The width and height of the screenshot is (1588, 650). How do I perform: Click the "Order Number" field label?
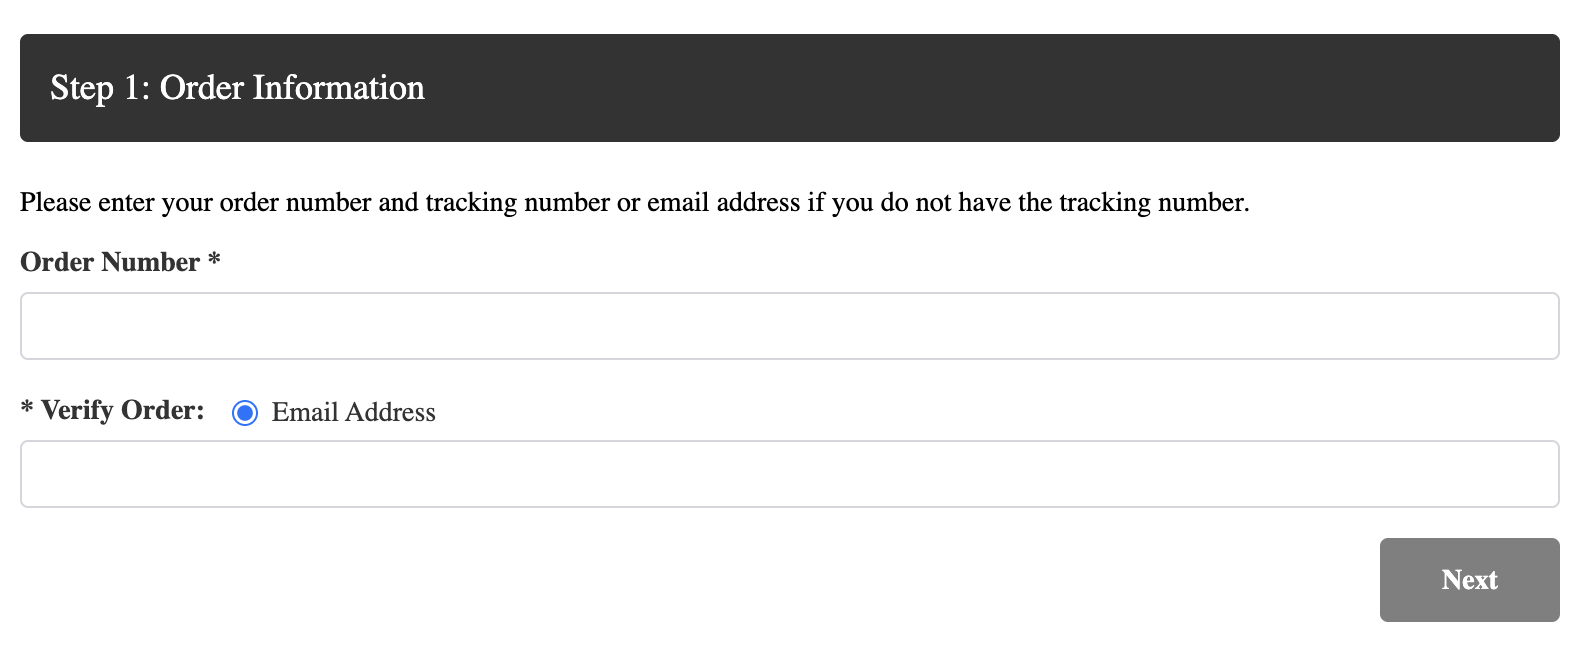pyautogui.click(x=110, y=262)
